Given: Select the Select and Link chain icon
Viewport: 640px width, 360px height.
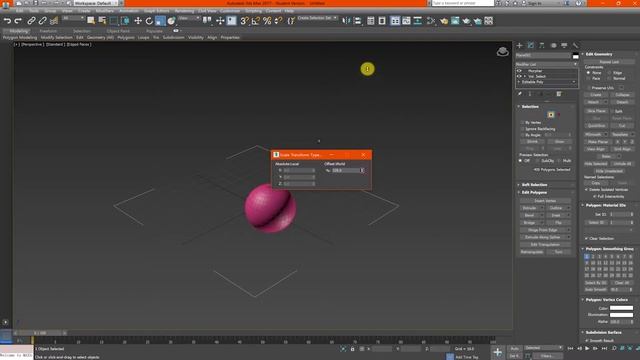Looking at the screenshot, I should (31, 20).
